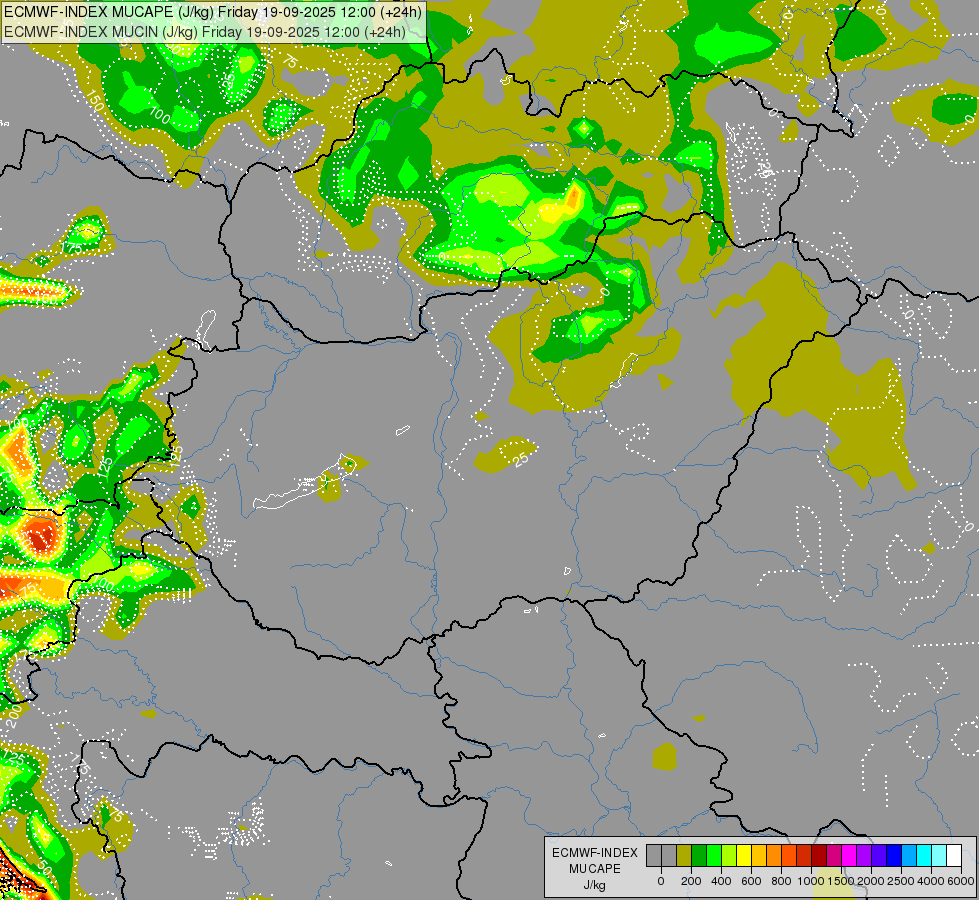Select the orange-red legend swatch
Screen dimensions: 979x900
789,855
